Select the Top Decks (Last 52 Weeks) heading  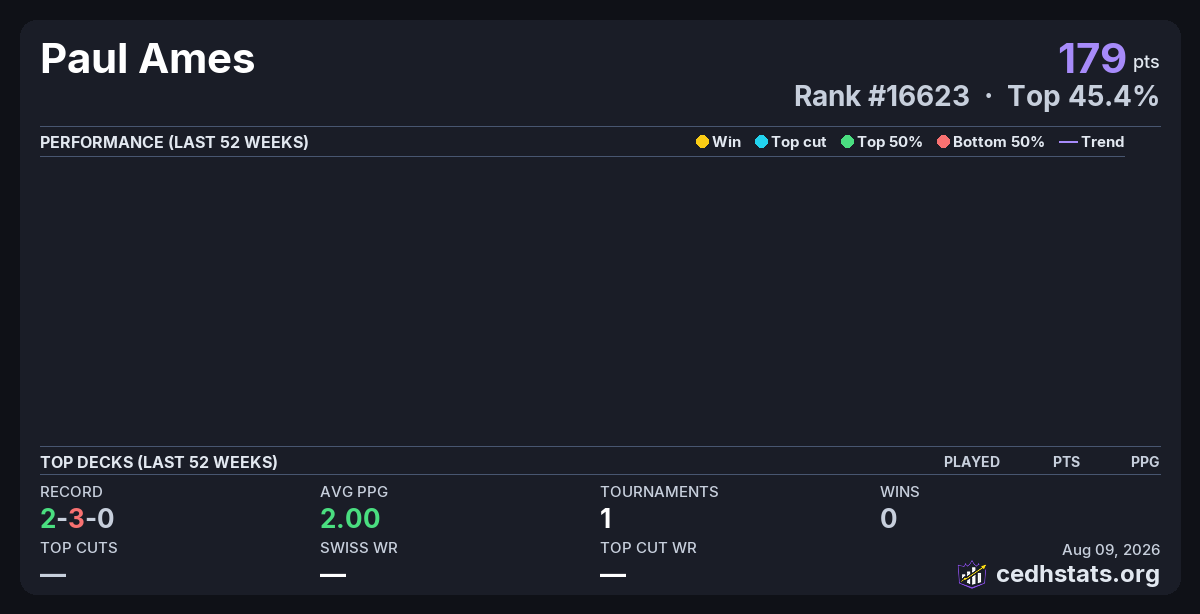tap(159, 462)
